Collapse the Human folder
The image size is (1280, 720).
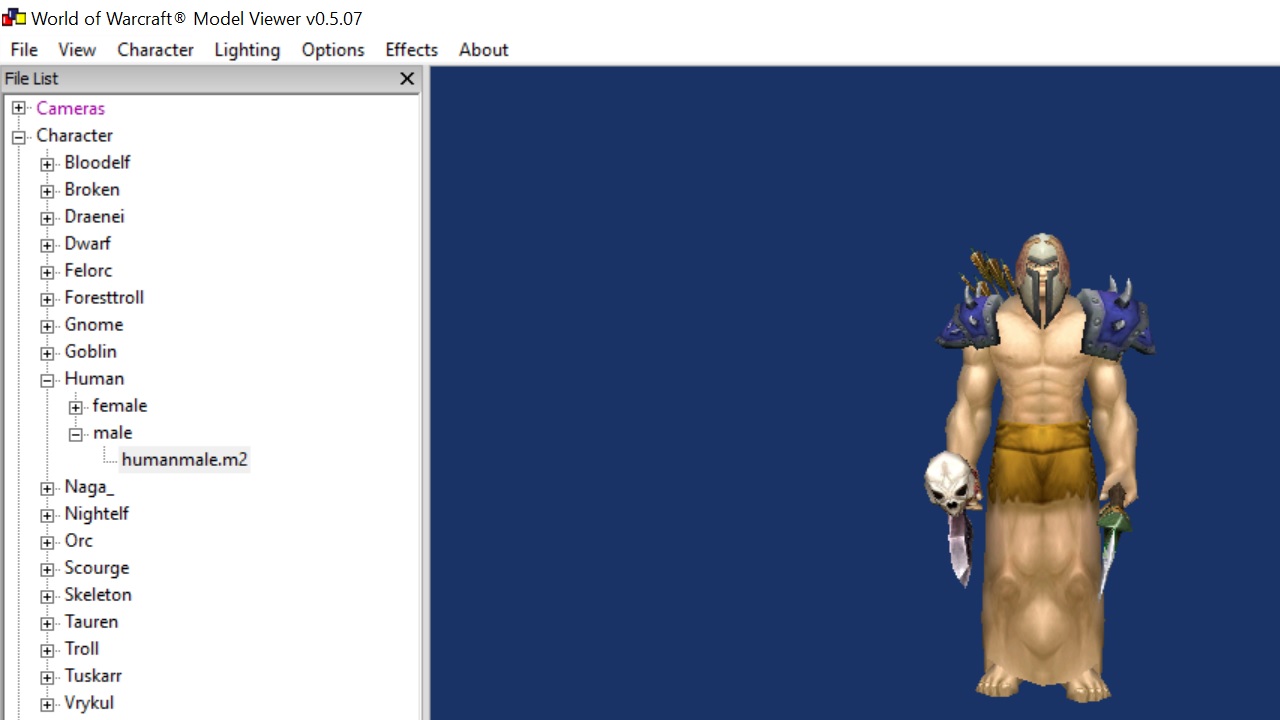pyautogui.click(x=47, y=379)
